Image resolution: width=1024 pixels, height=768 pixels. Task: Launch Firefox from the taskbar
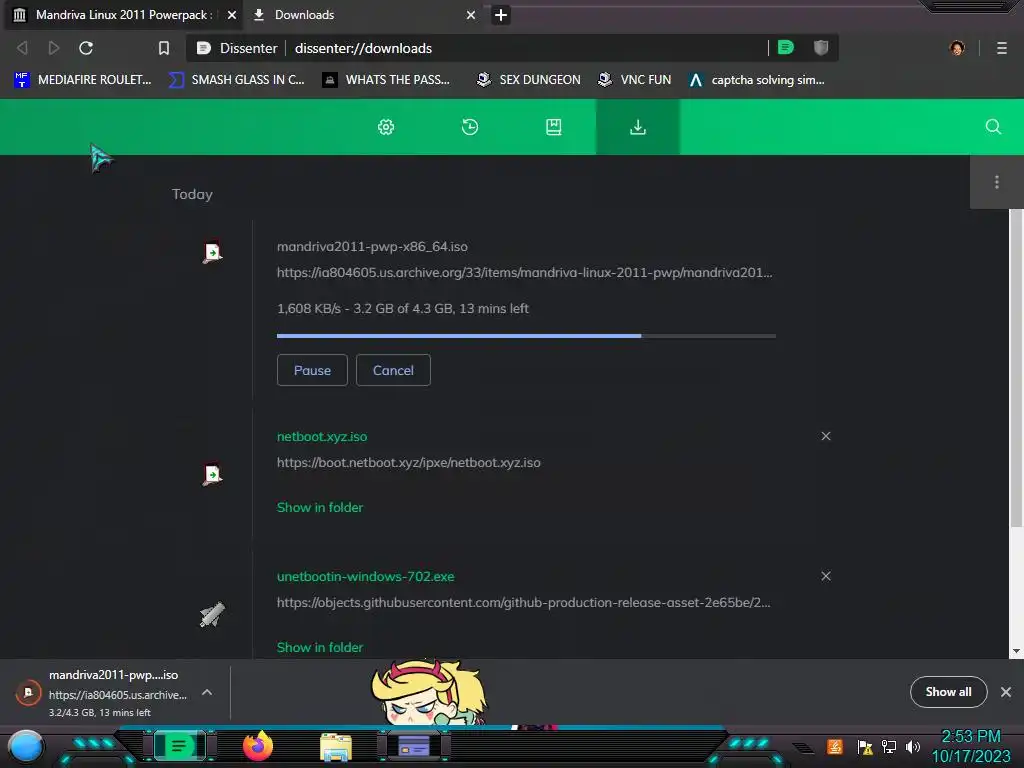[258, 746]
